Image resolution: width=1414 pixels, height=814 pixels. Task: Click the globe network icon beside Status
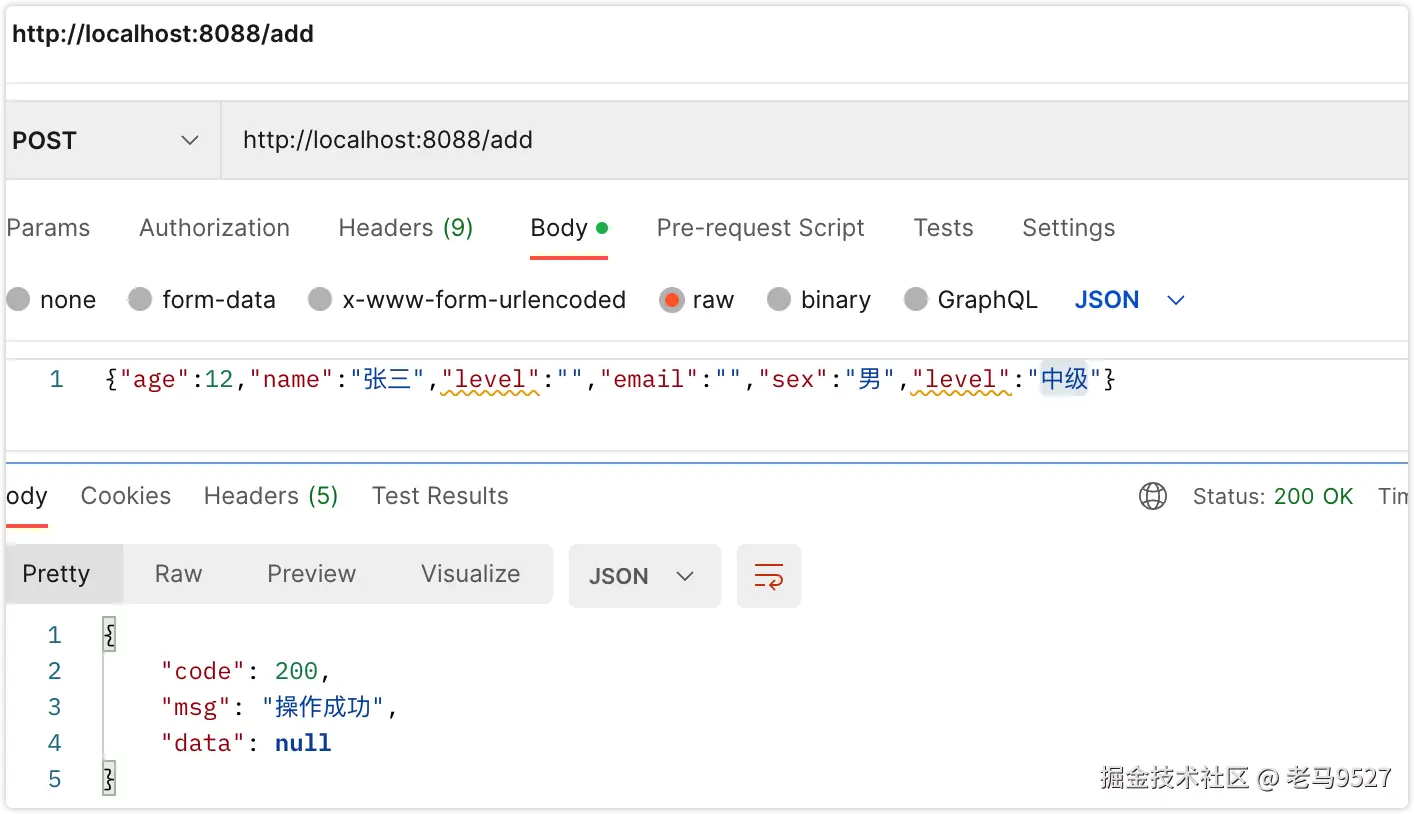(1153, 496)
